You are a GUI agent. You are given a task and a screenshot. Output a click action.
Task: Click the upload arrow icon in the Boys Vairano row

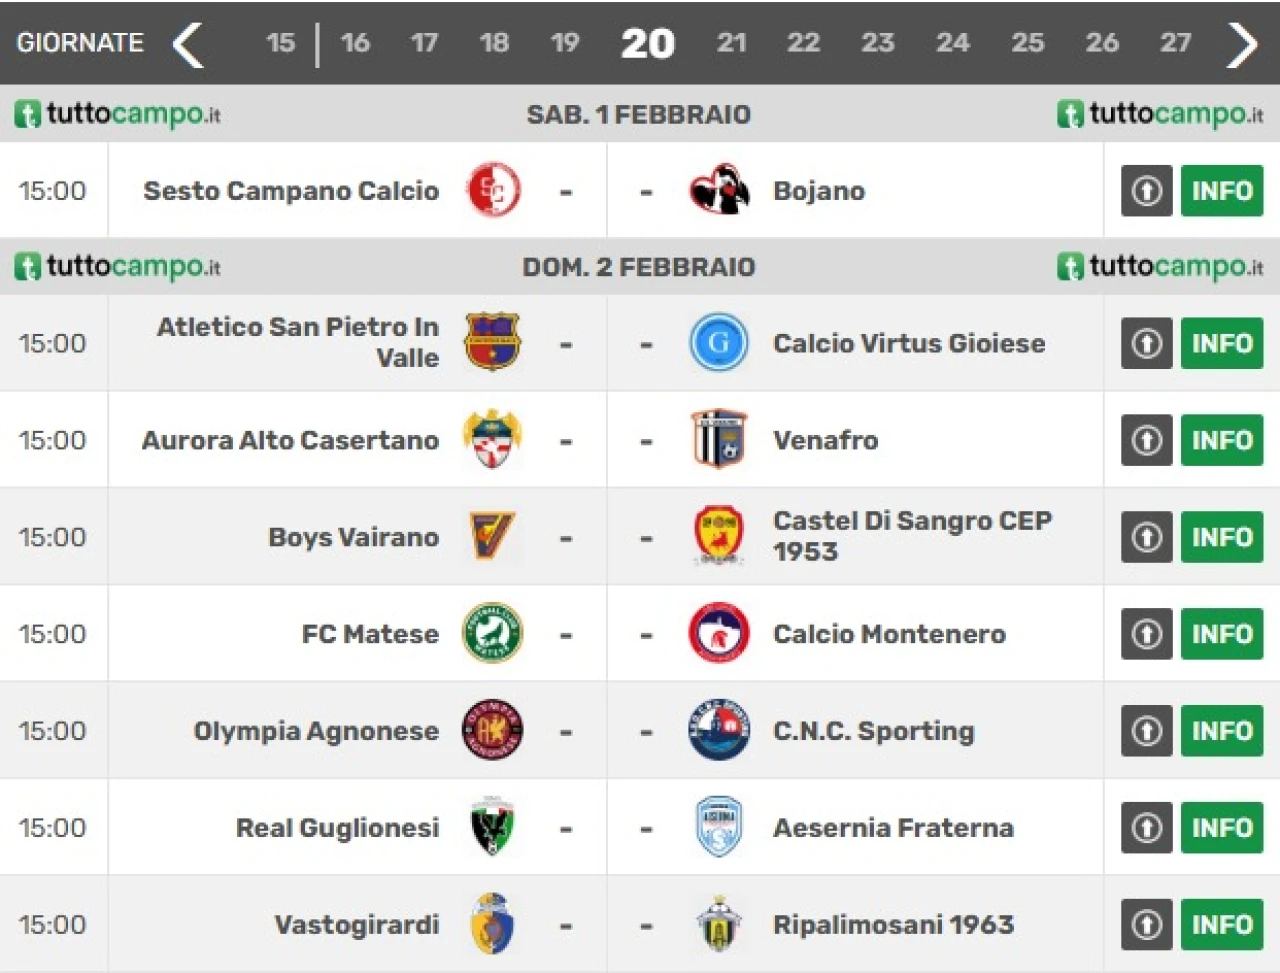point(1146,537)
